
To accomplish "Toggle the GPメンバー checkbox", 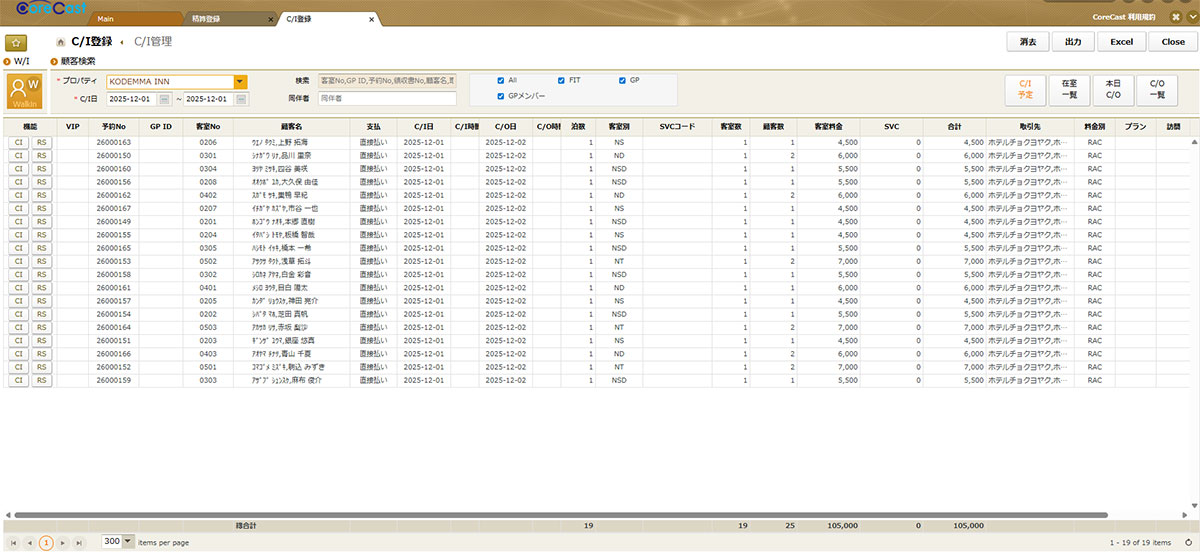I will [x=501, y=96].
